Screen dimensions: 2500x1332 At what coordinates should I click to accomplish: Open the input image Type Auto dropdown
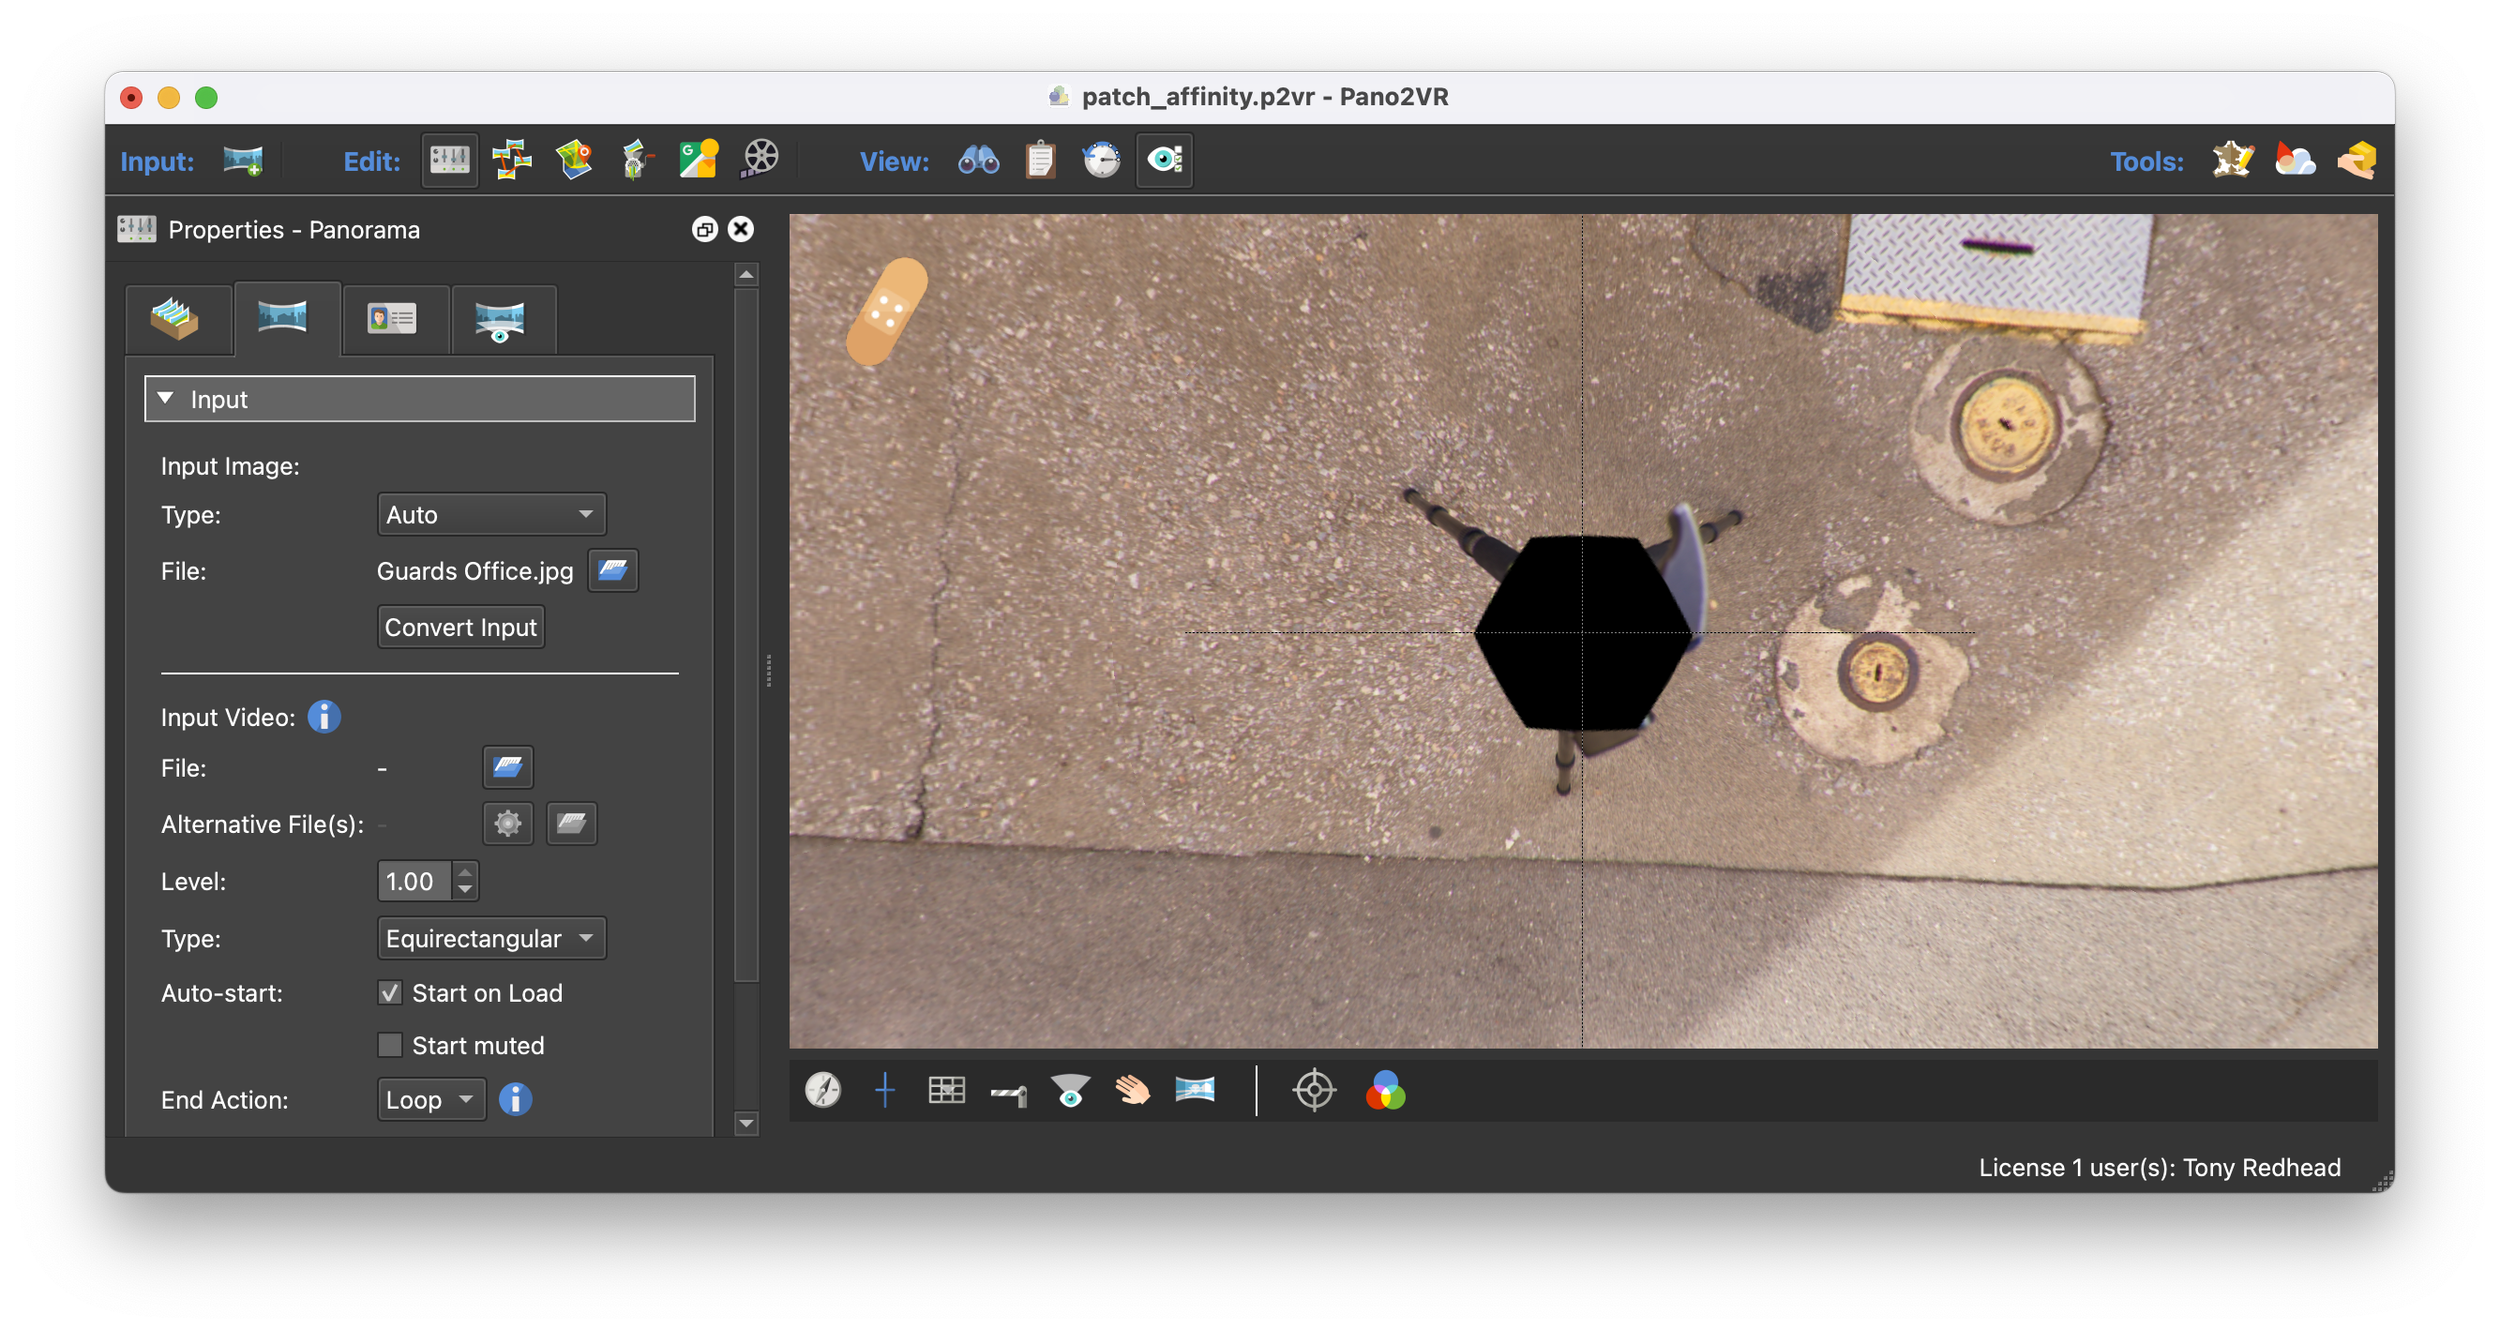pyautogui.click(x=491, y=515)
